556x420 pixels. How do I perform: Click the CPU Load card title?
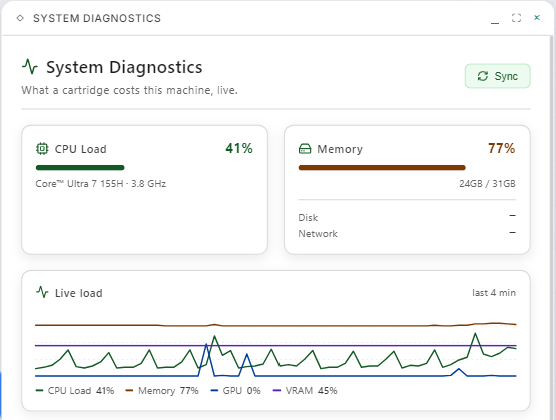pos(80,149)
